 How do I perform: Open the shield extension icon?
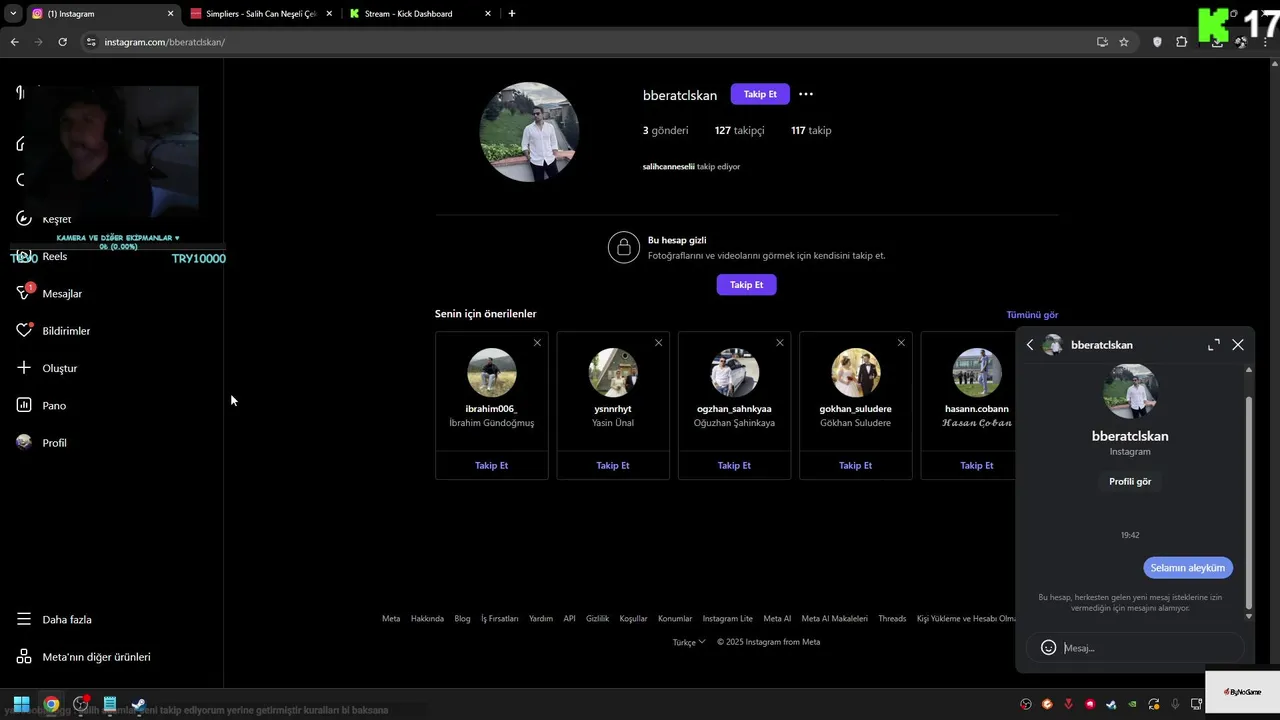(x=1157, y=42)
